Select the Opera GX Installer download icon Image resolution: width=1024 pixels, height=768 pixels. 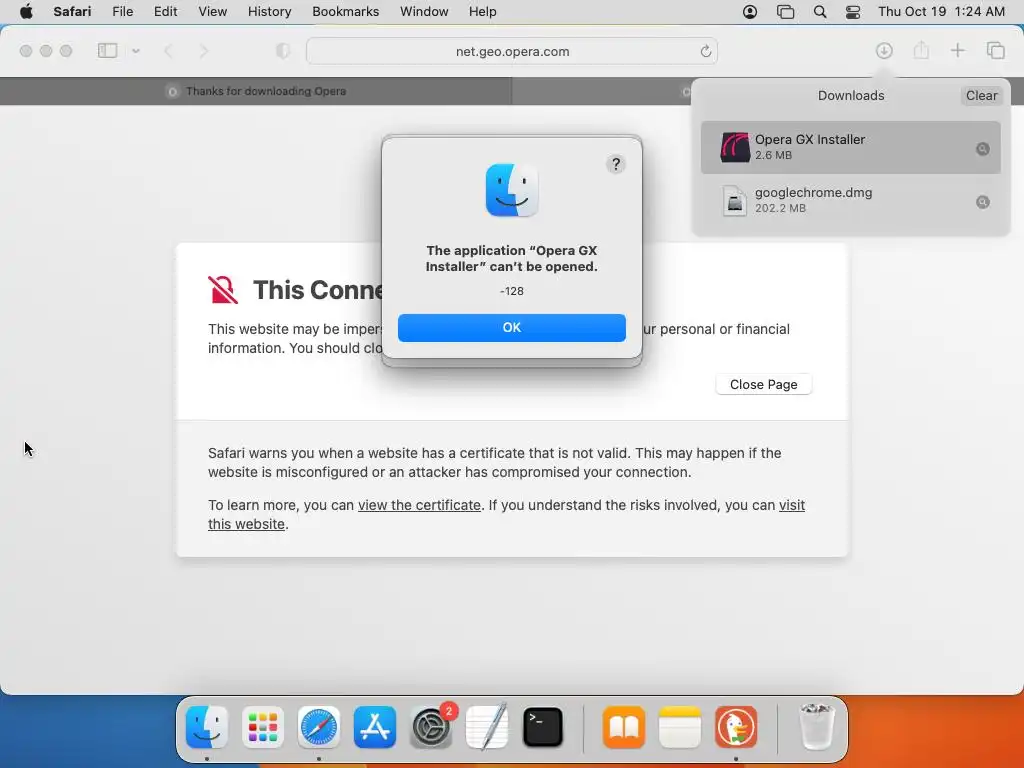735,147
